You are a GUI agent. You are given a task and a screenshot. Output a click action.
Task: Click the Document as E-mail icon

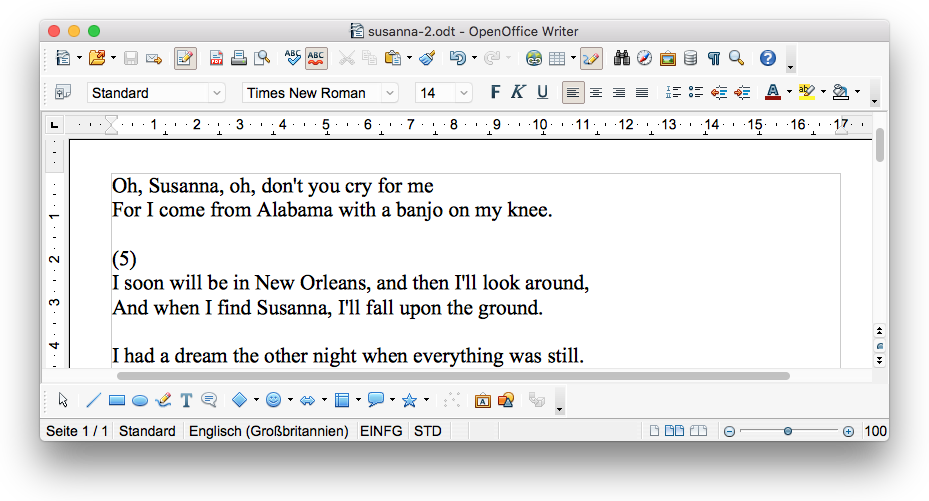(154, 58)
